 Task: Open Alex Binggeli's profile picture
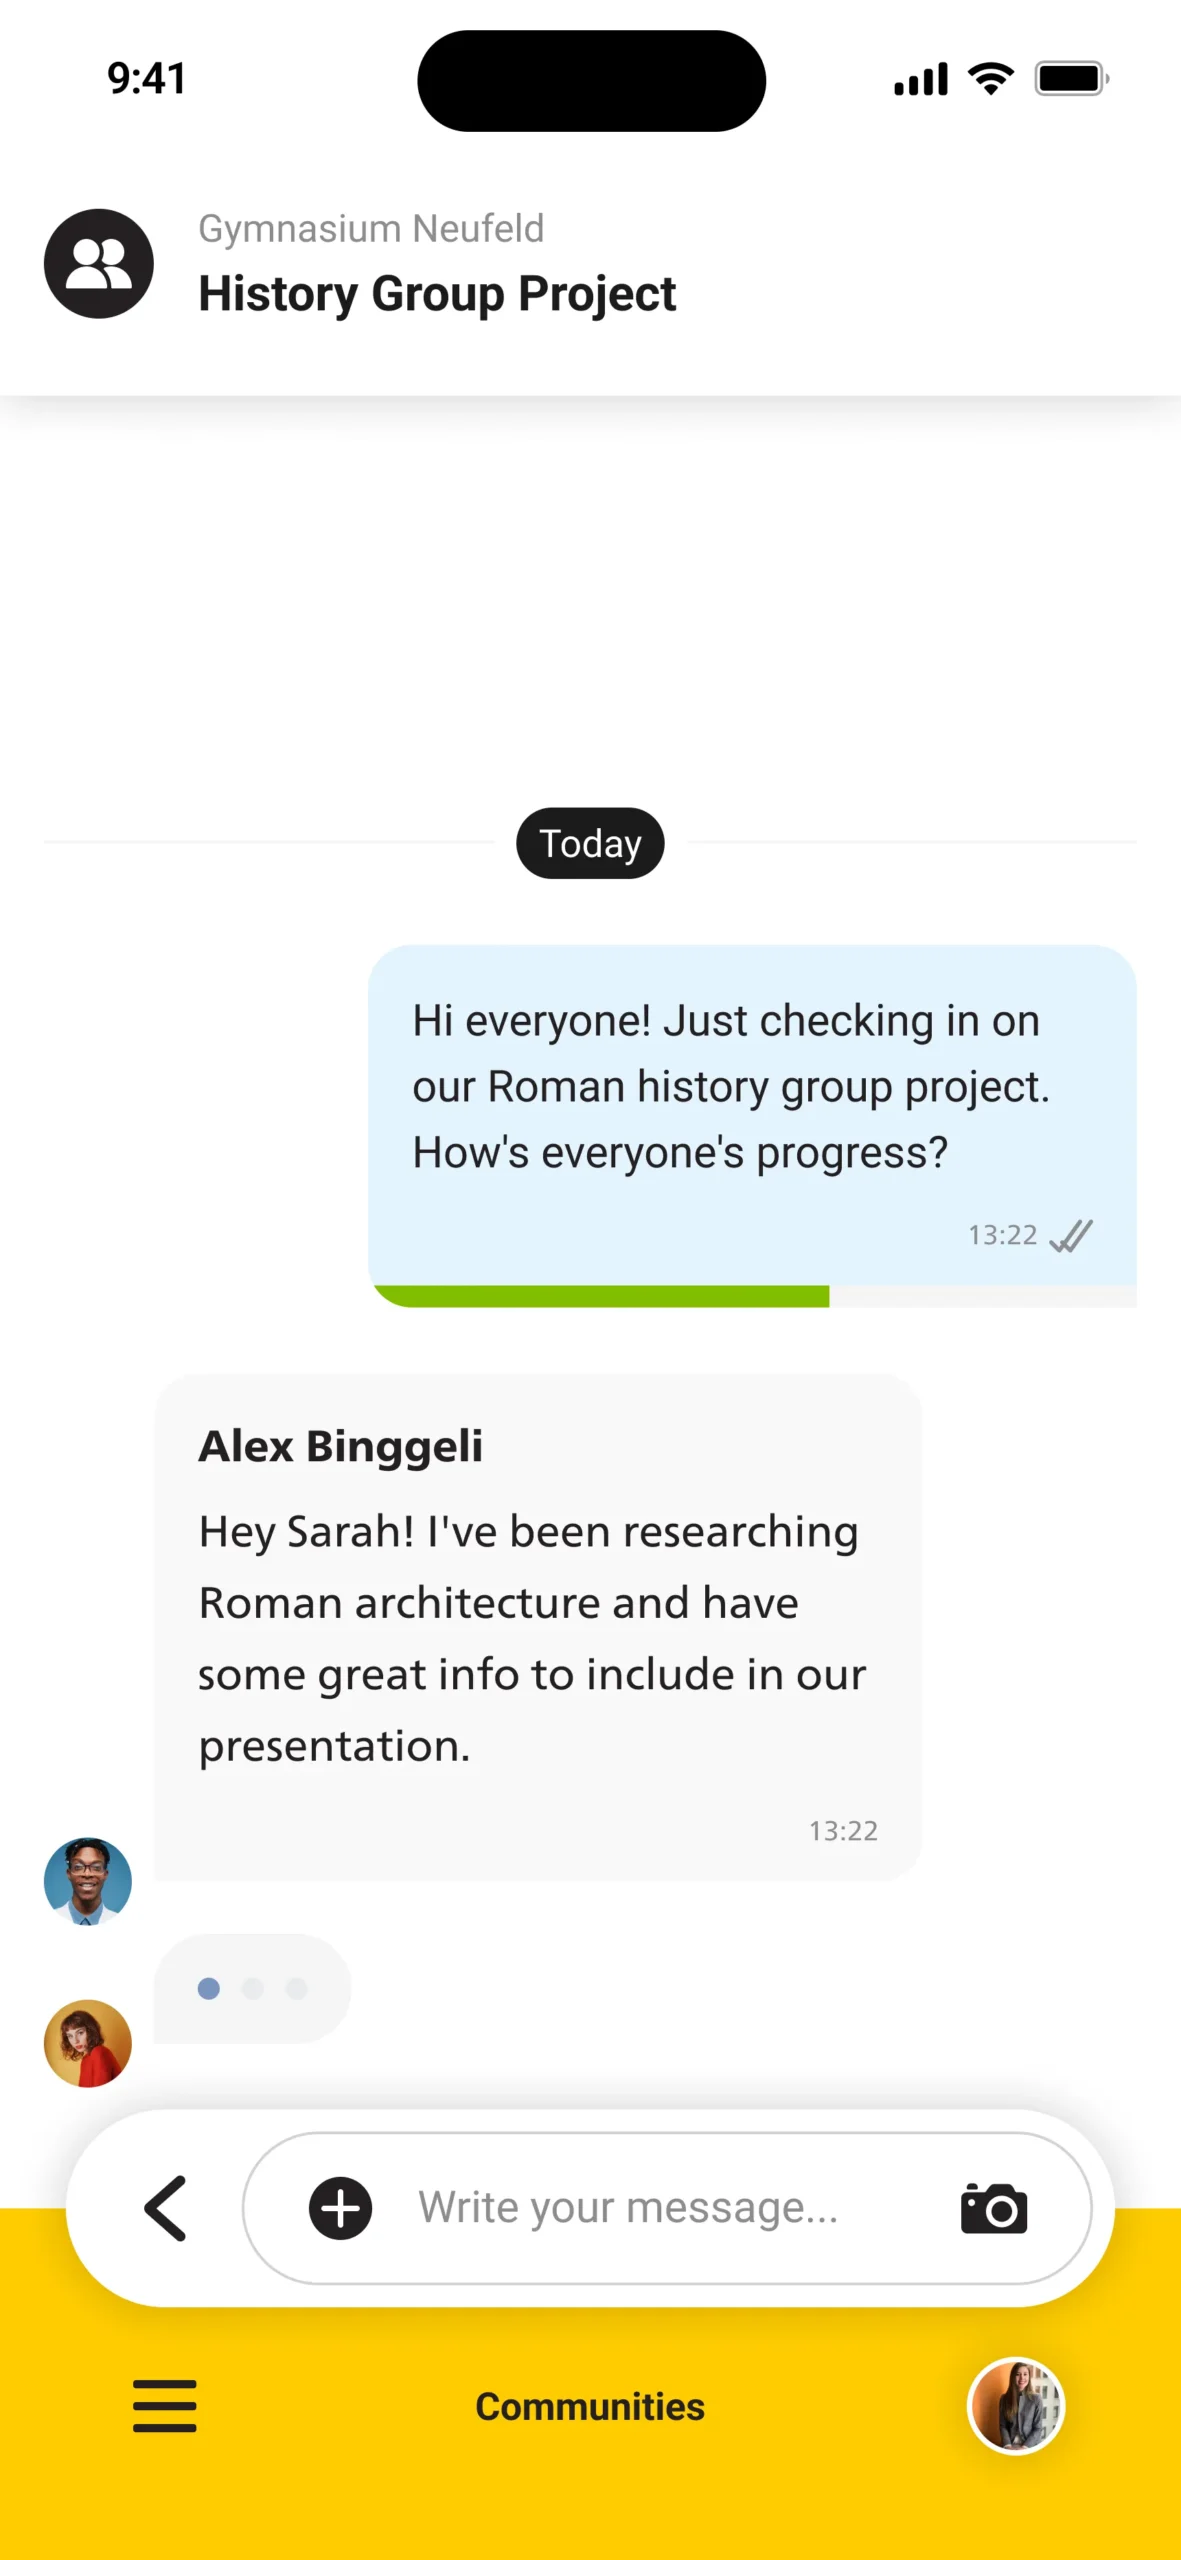(x=88, y=1881)
